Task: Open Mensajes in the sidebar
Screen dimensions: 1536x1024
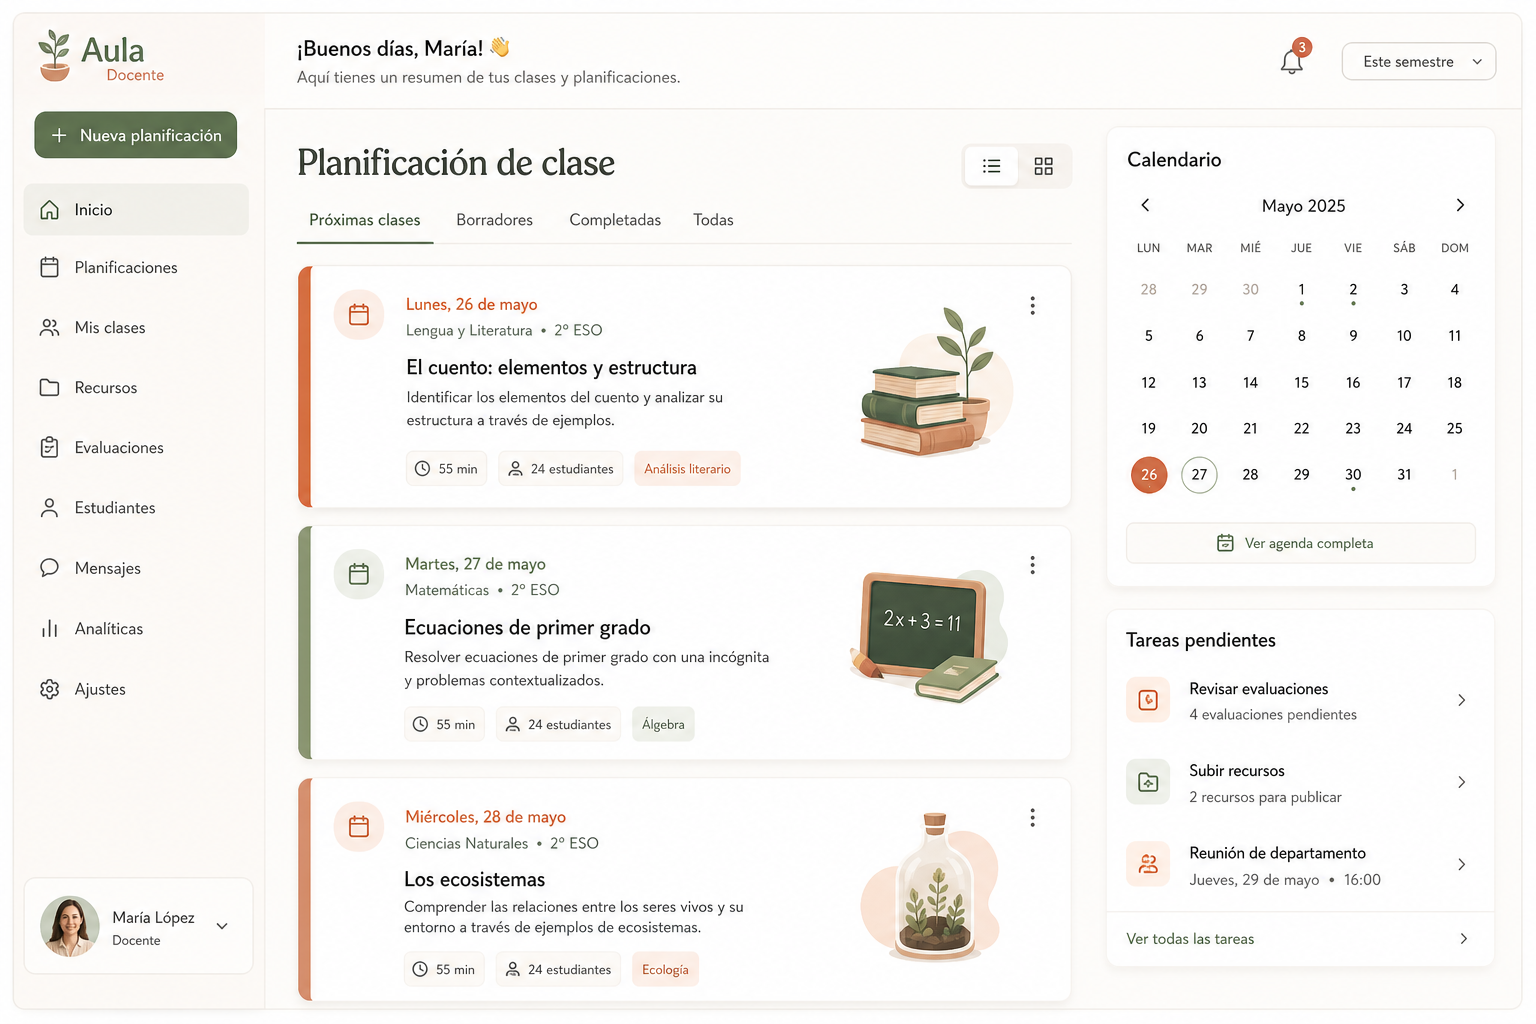Action: (136, 568)
